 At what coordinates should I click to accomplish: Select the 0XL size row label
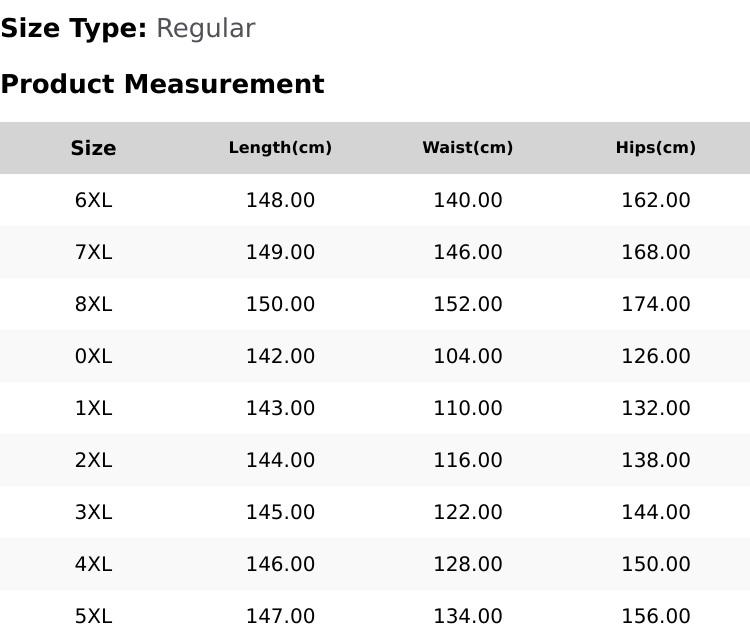coord(93,356)
